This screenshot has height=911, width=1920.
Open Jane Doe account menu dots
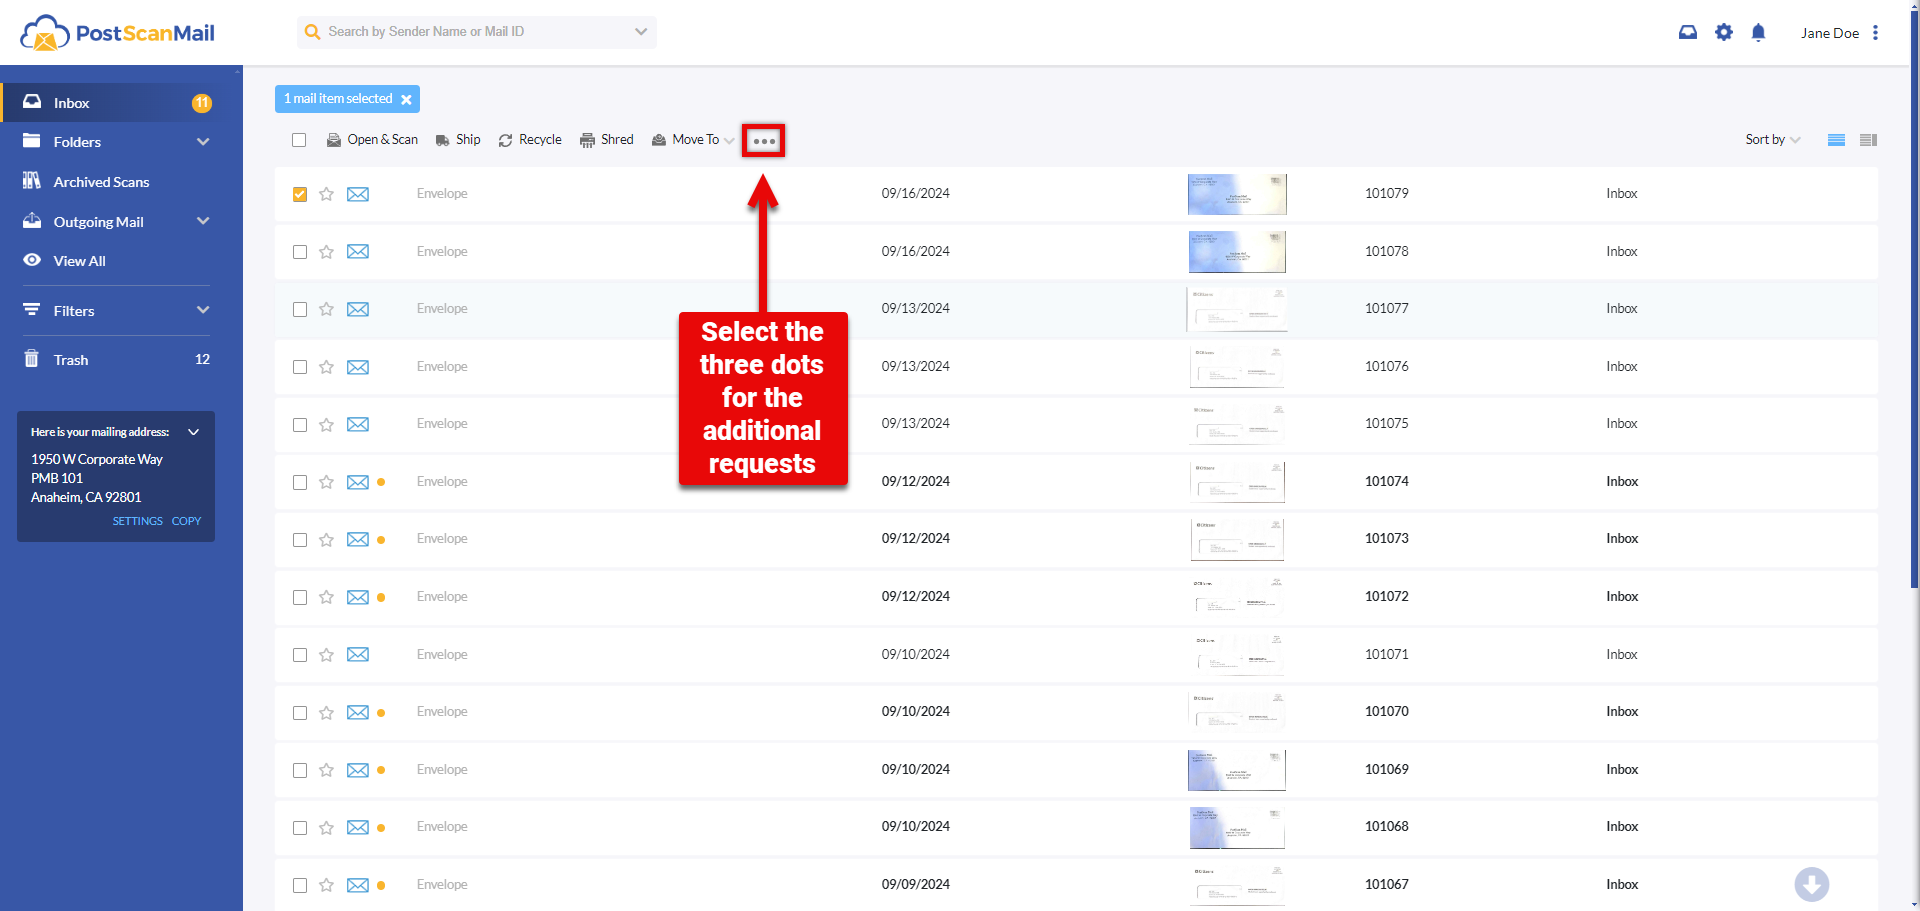tap(1875, 33)
